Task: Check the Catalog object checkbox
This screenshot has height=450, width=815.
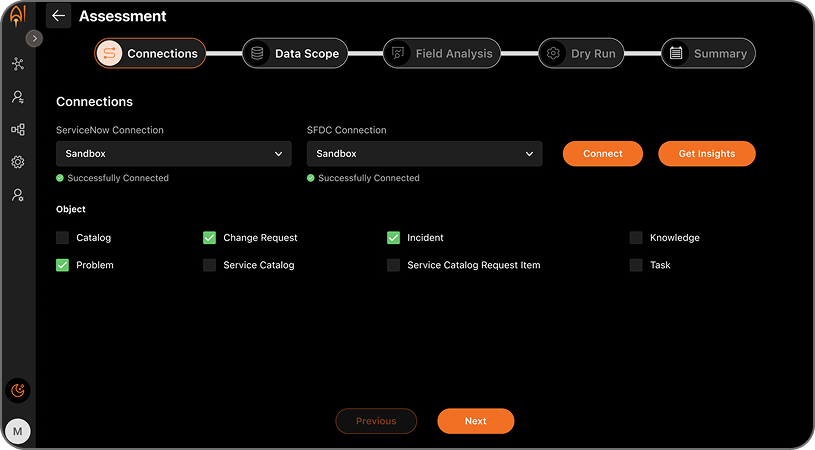Action: 63,238
